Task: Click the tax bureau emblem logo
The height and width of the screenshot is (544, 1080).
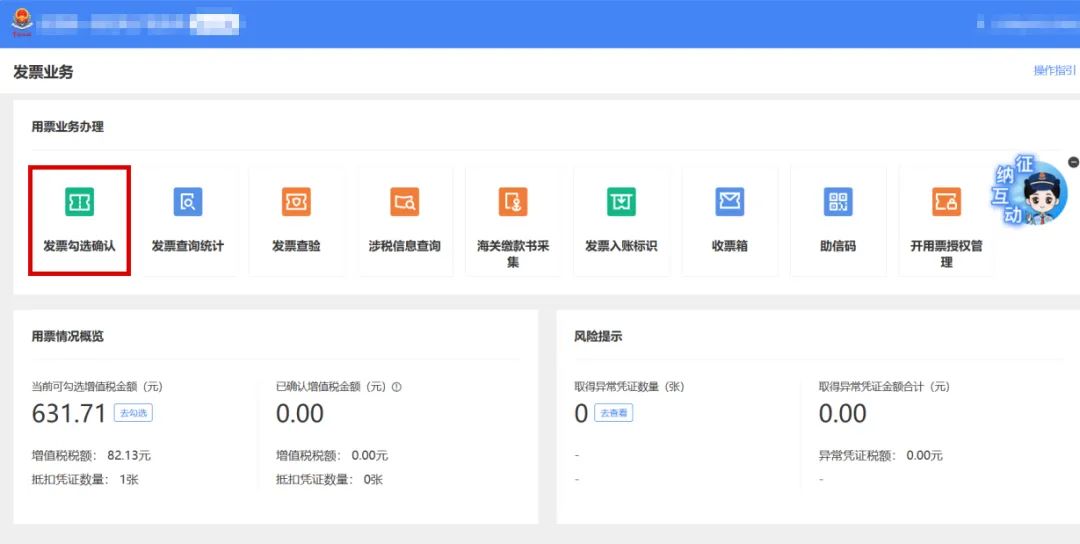Action: tap(22, 23)
